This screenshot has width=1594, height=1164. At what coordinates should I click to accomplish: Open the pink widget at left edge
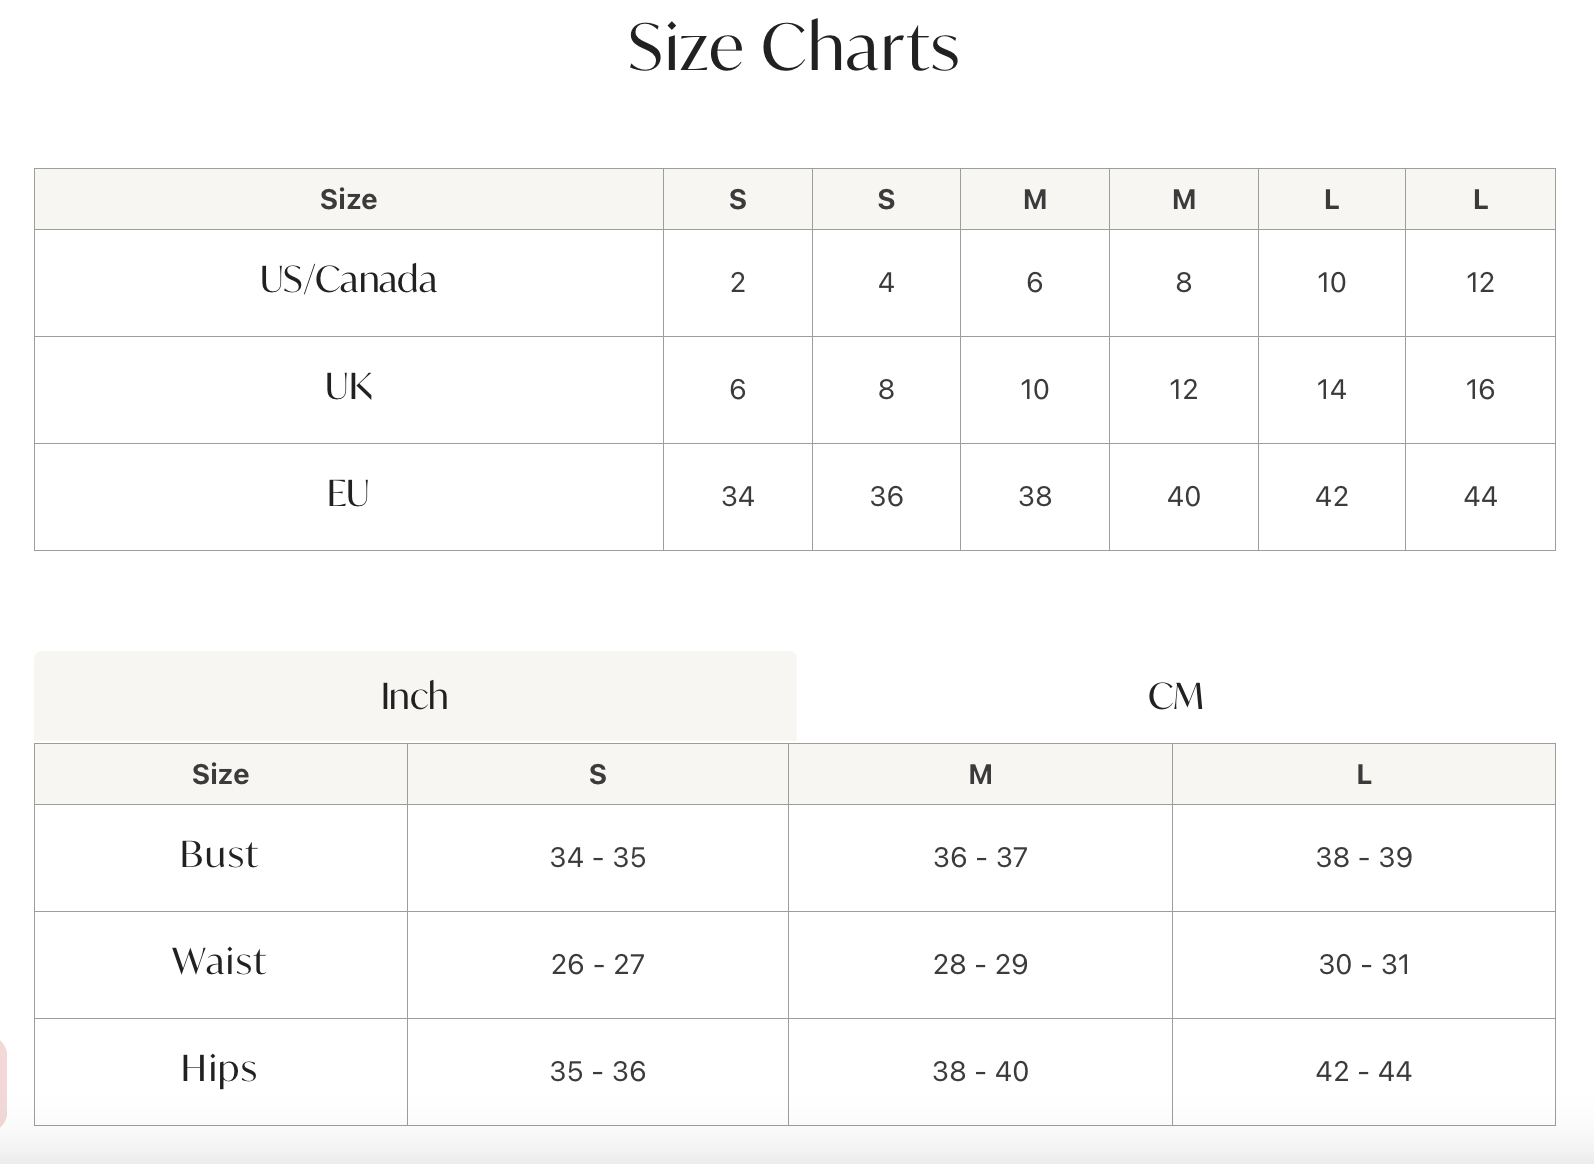click(3, 1084)
